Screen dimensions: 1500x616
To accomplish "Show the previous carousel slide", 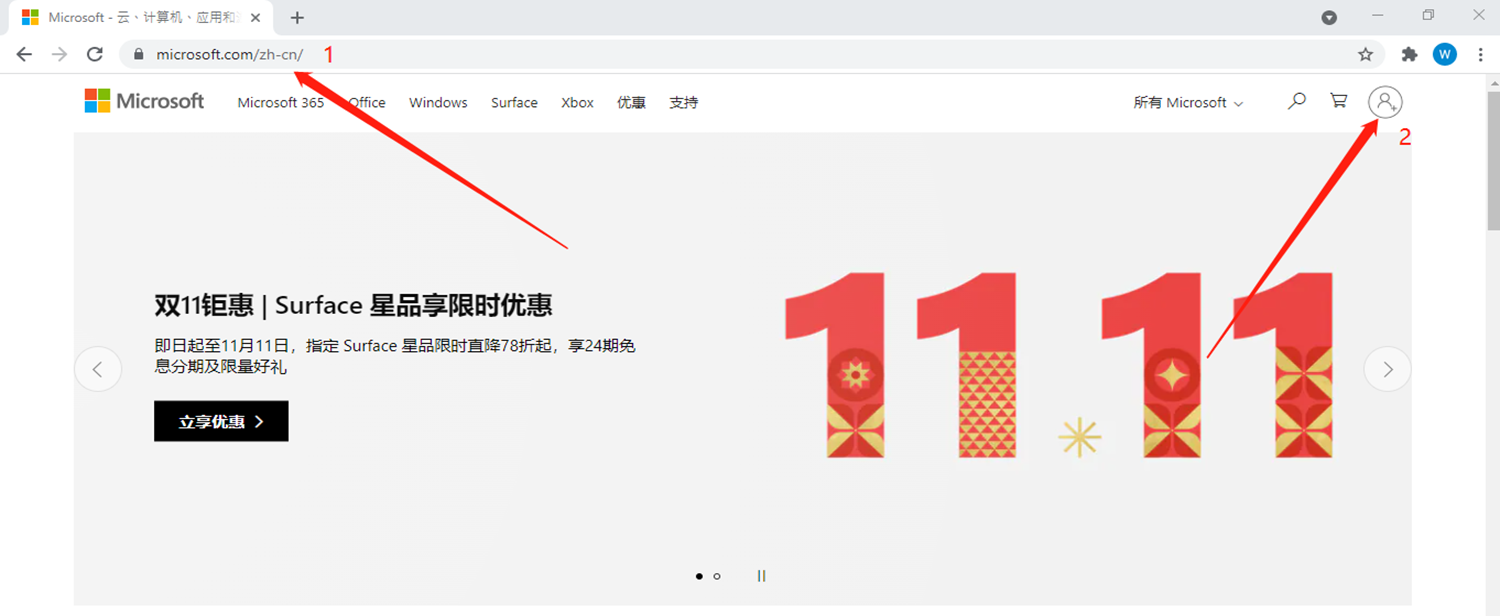I will click(98, 370).
